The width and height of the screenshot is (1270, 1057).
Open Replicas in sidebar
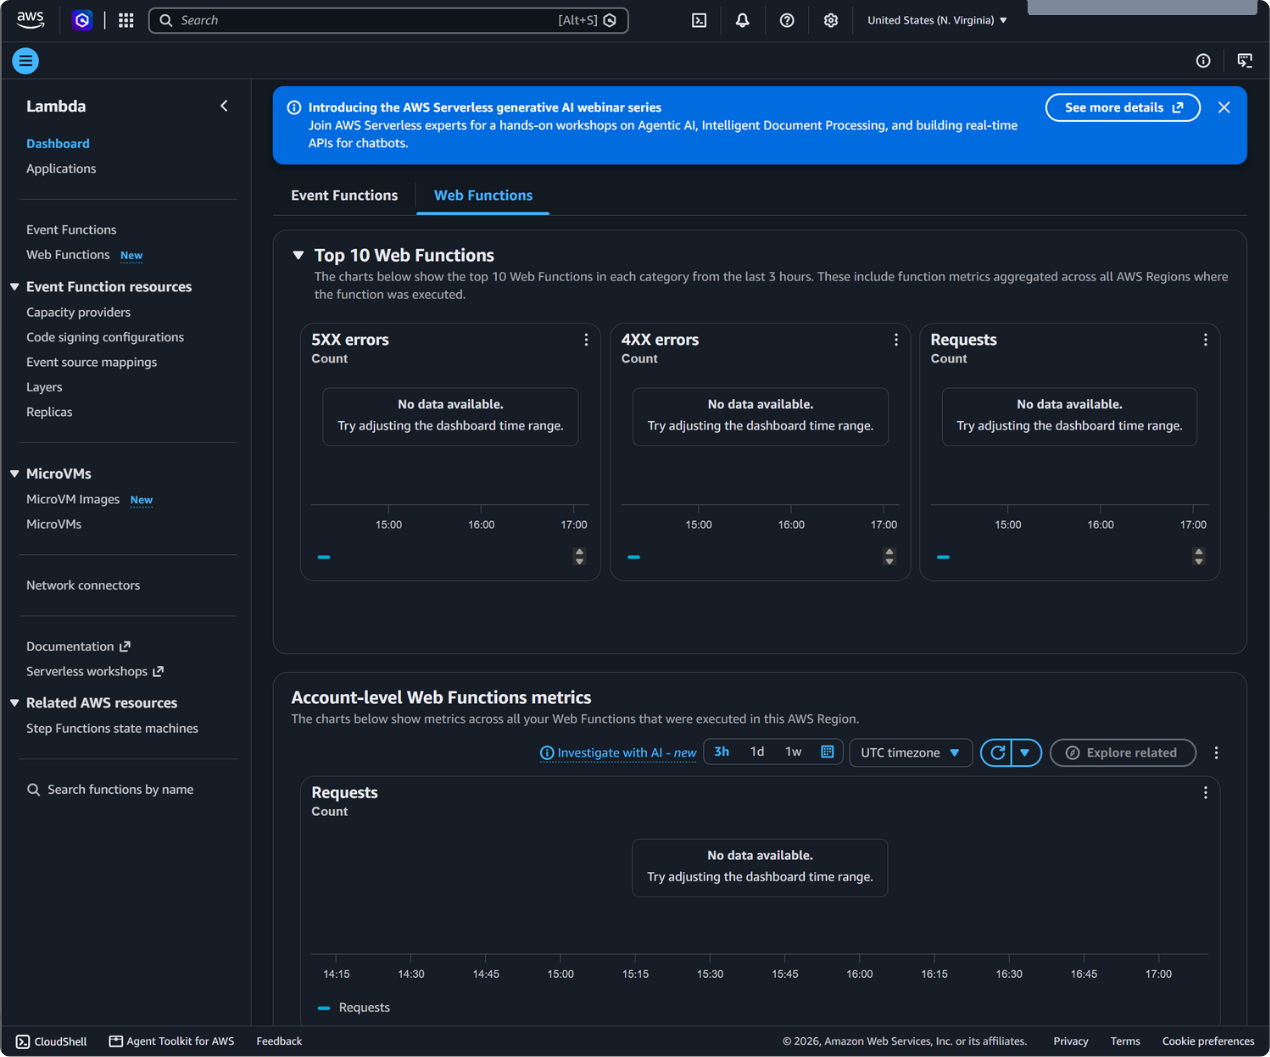49,412
